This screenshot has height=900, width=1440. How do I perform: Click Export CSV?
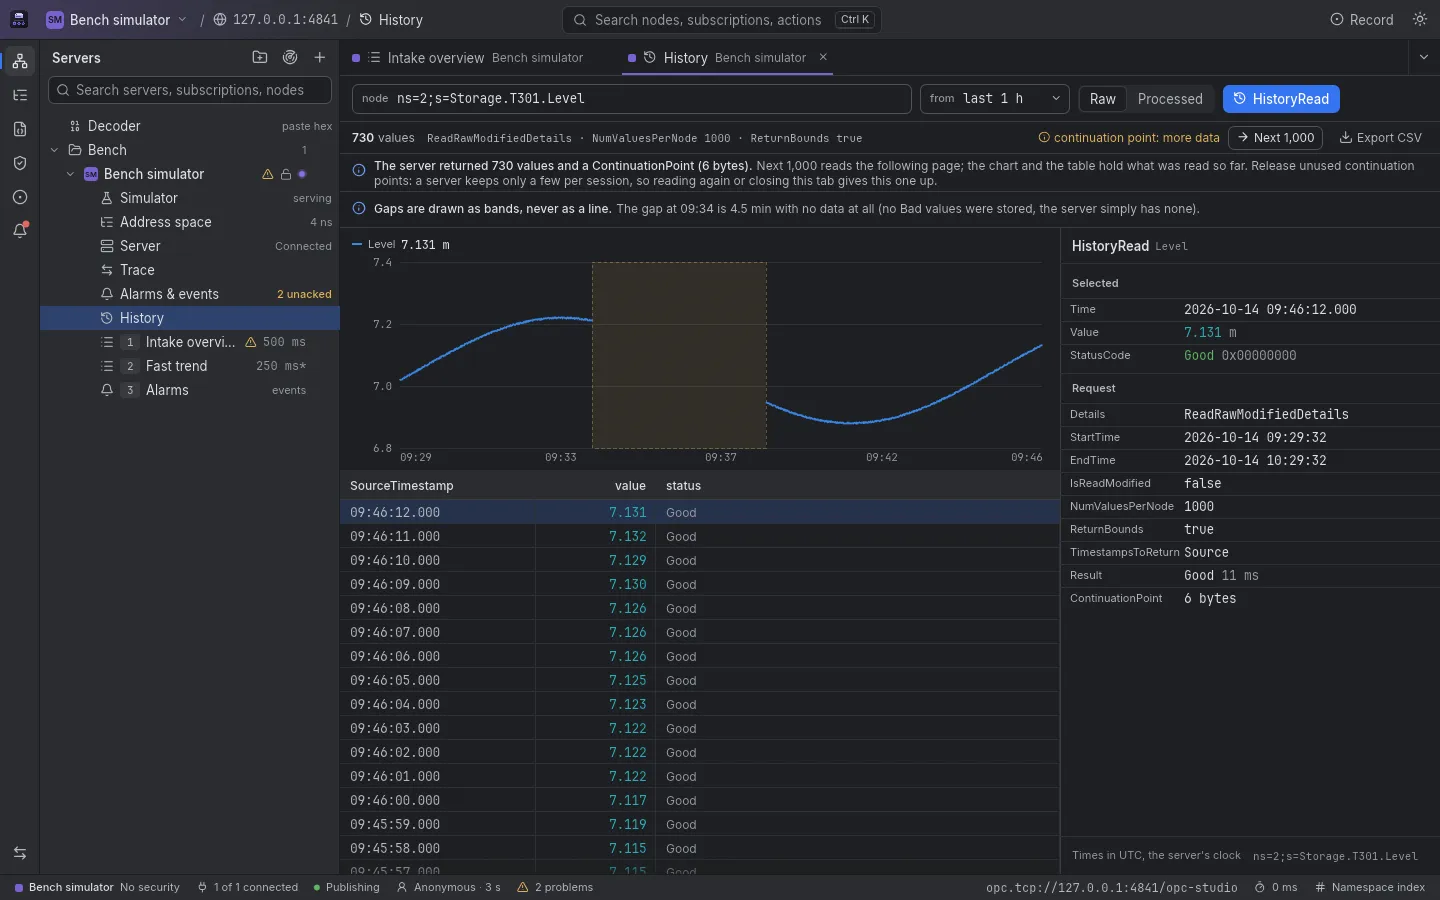tap(1380, 138)
